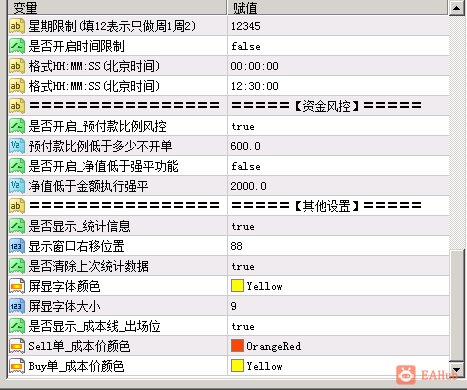
Task: Select the value 600.0
Action: [246, 146]
